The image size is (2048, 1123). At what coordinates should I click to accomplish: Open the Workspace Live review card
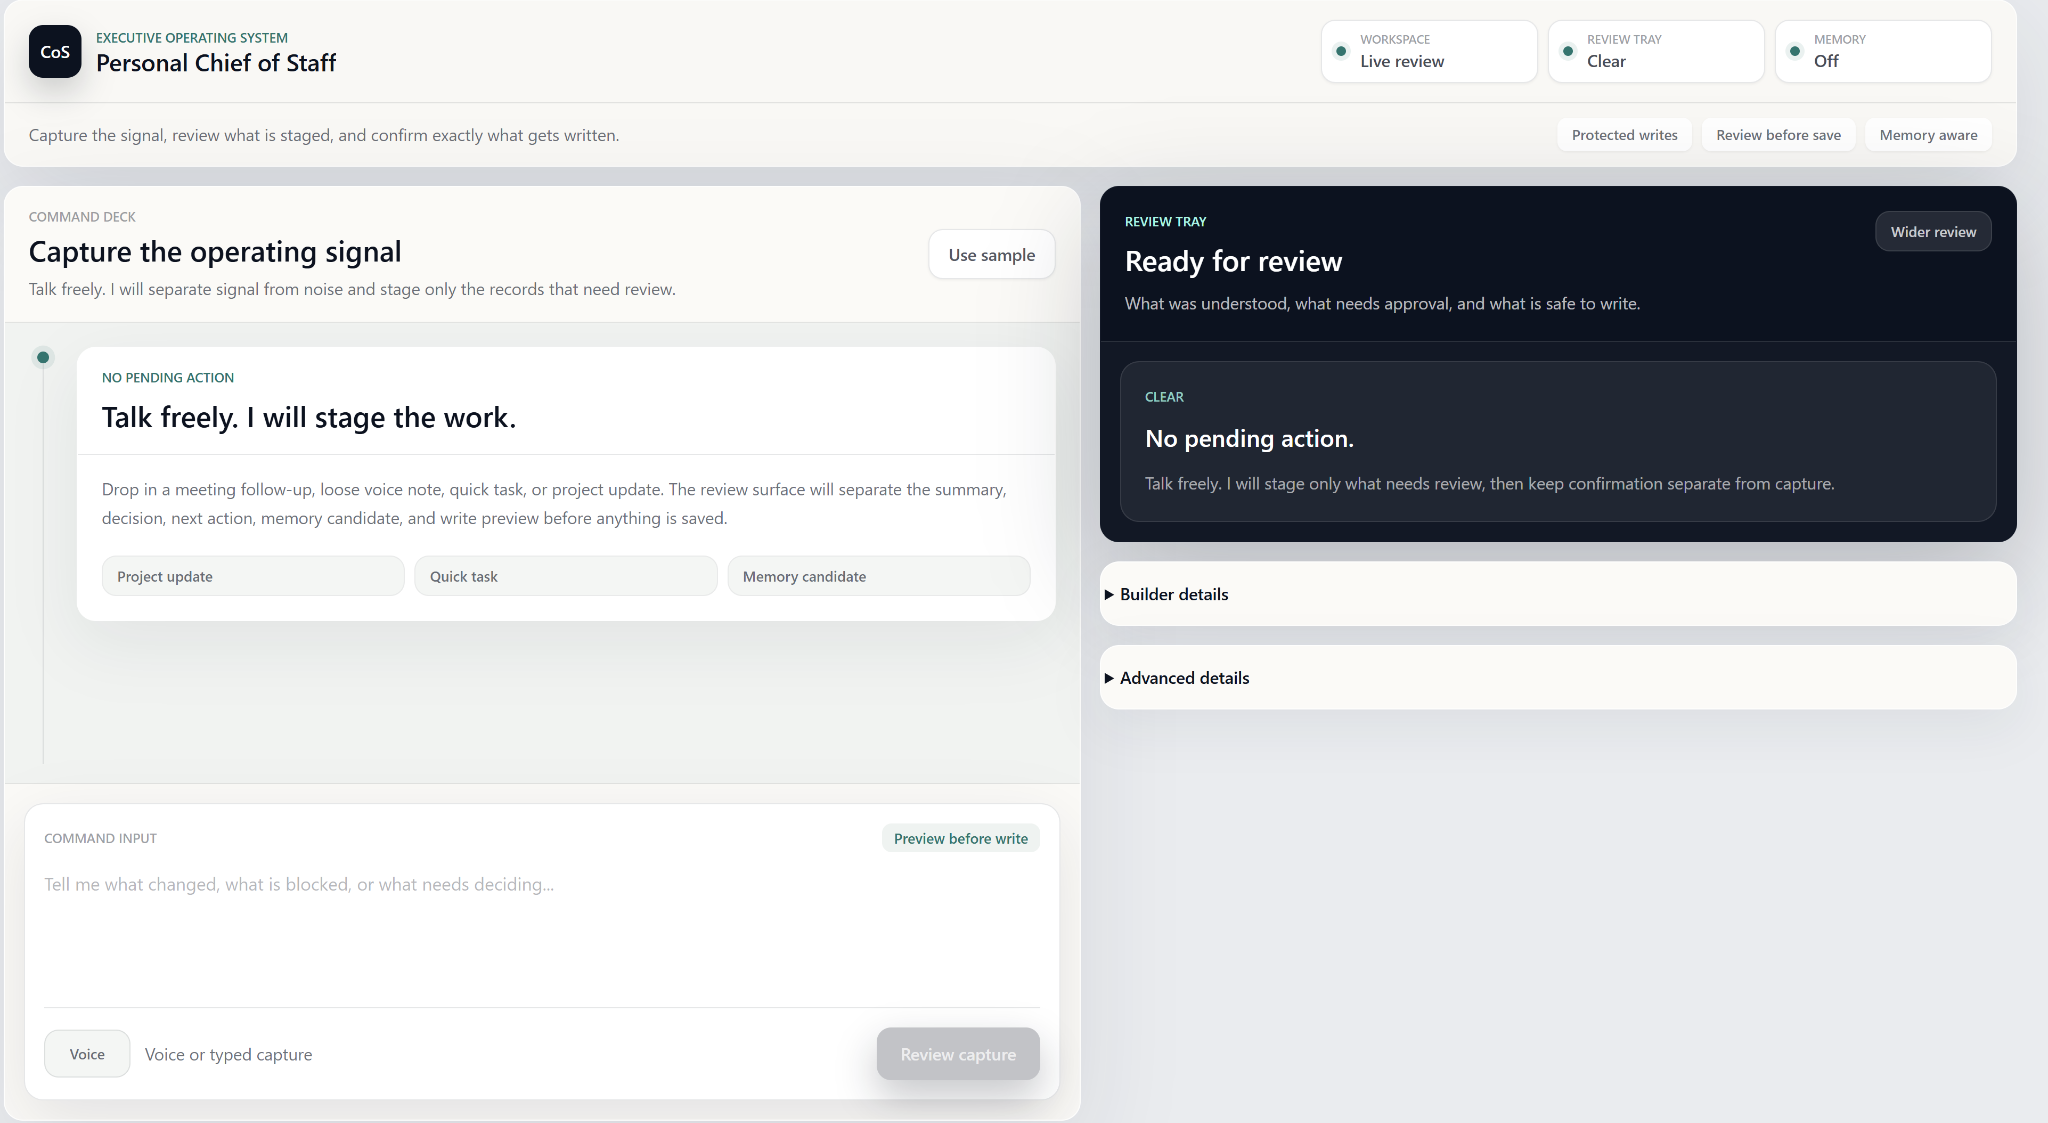tap(1429, 51)
